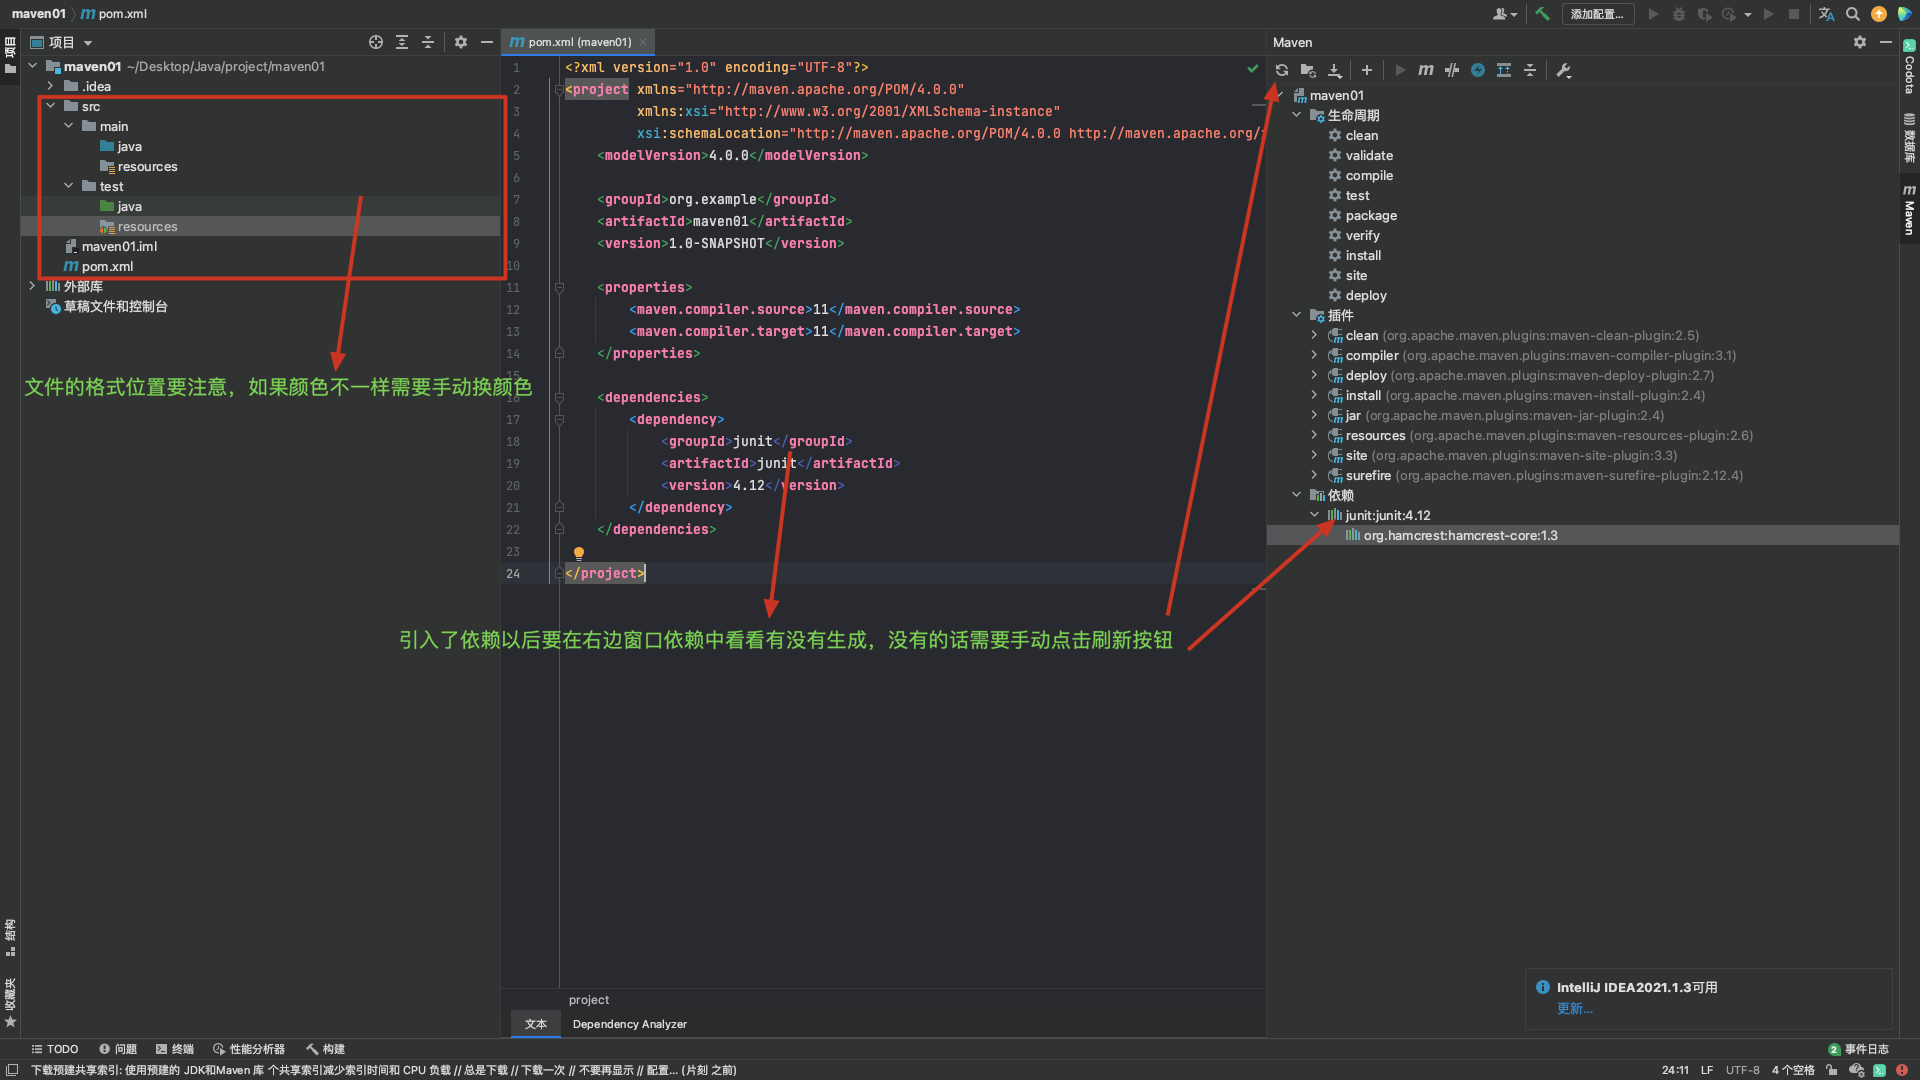
Task: Click the Expand All icon in Maven toolbar
Action: tap(1504, 70)
